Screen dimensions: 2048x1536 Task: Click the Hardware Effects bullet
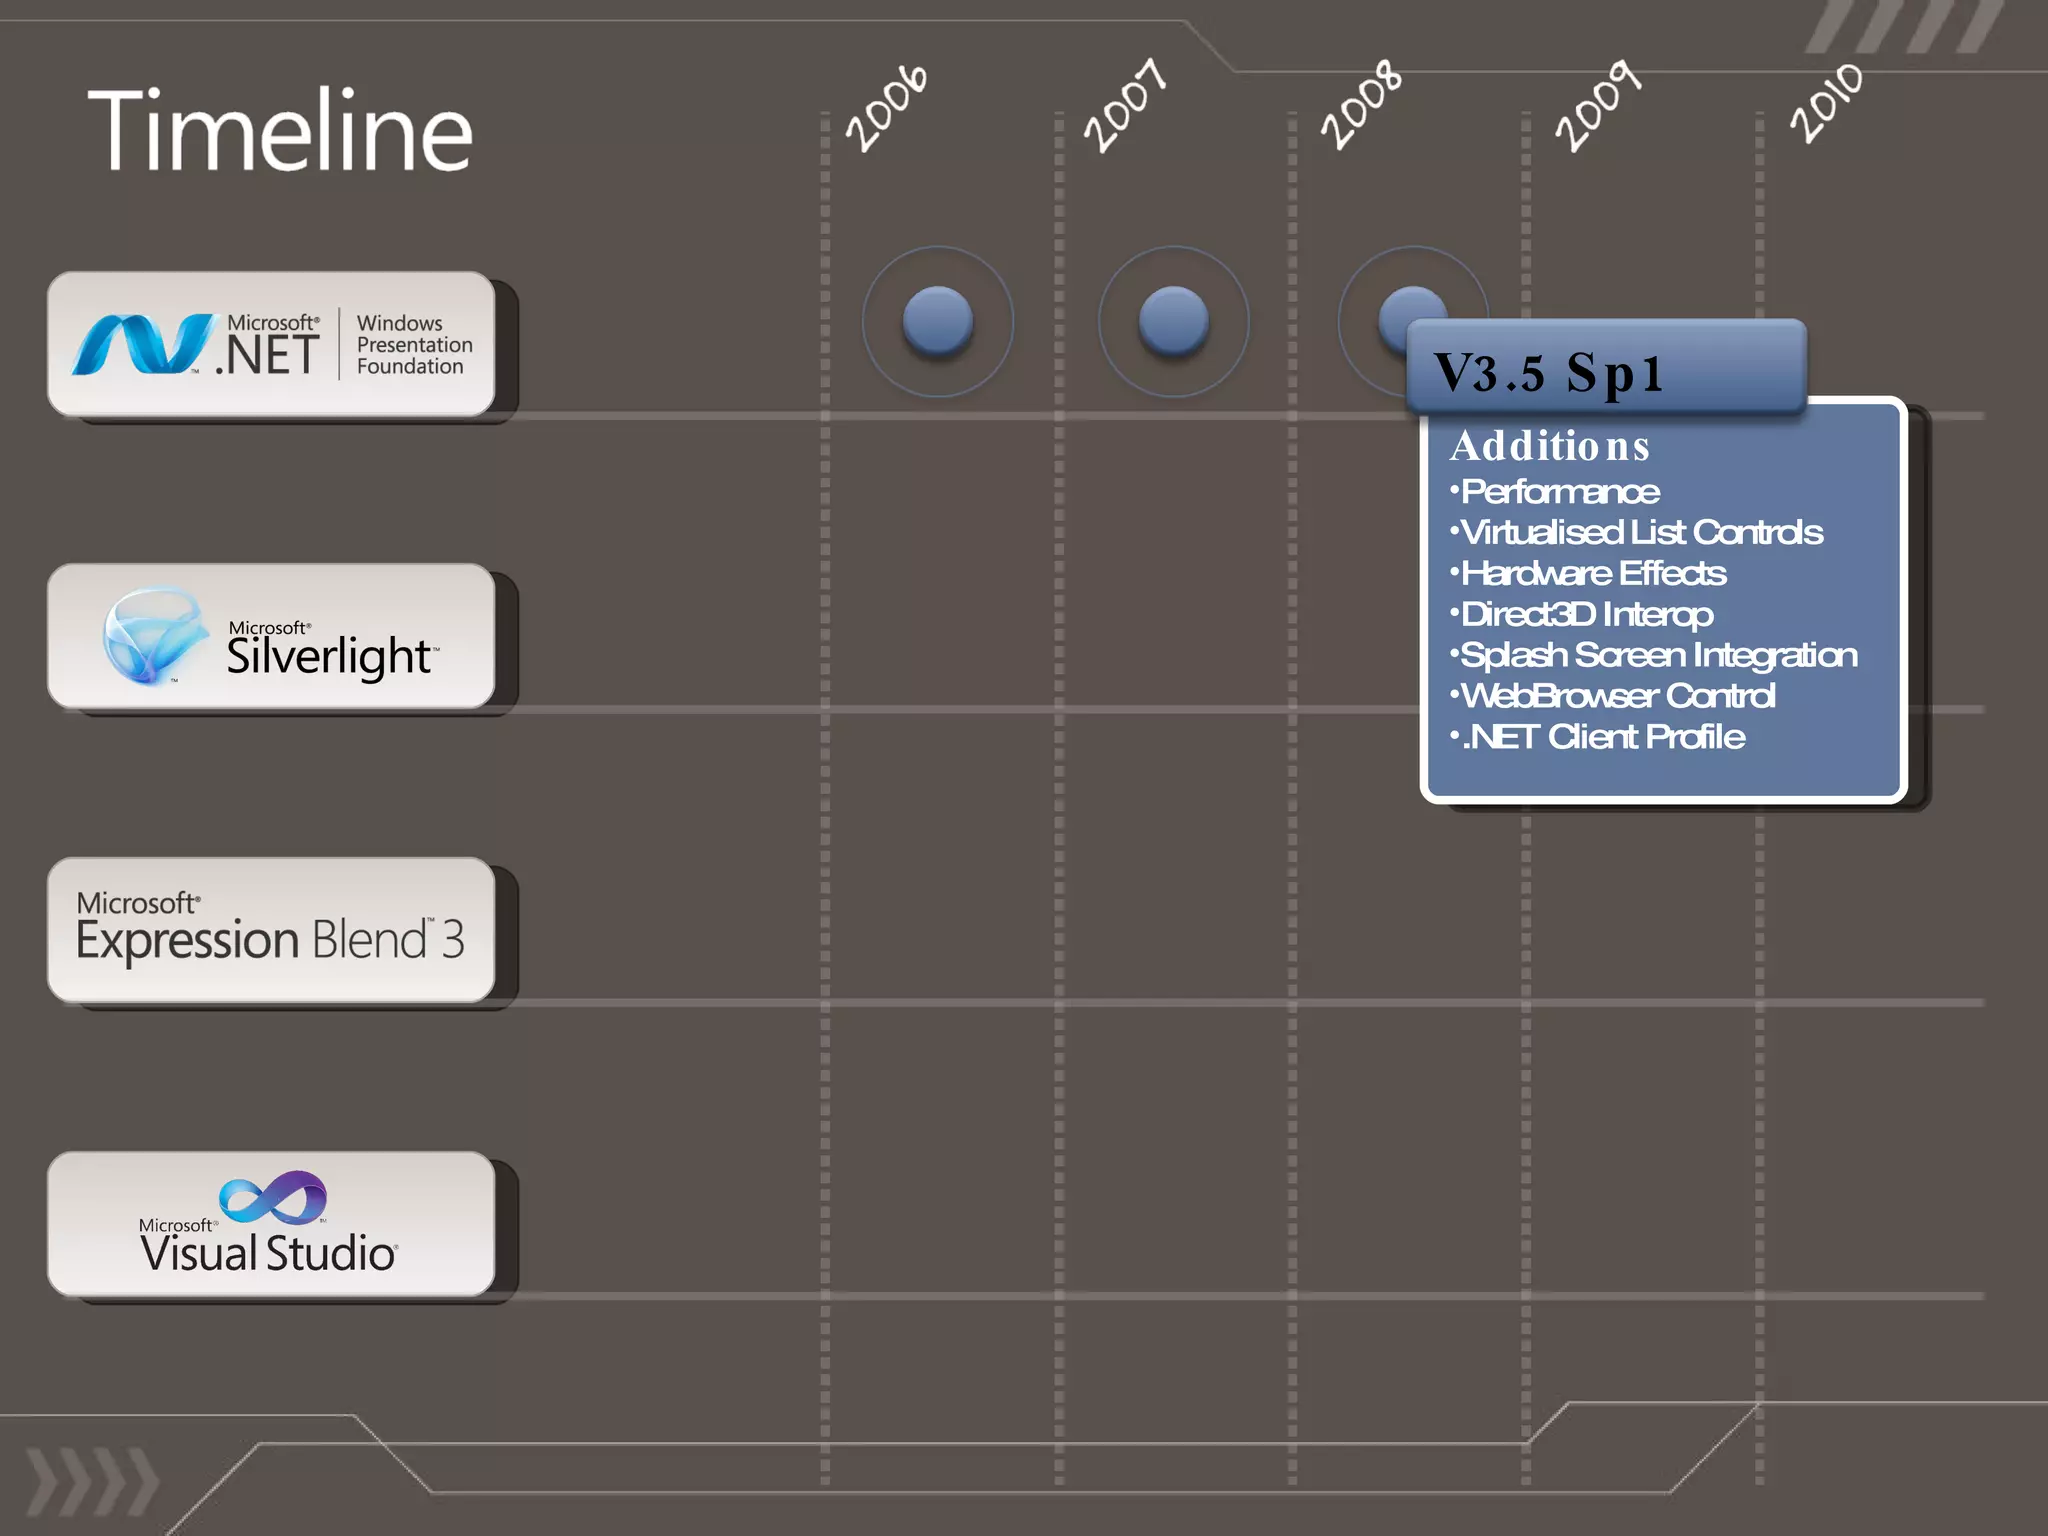coord(1588,574)
